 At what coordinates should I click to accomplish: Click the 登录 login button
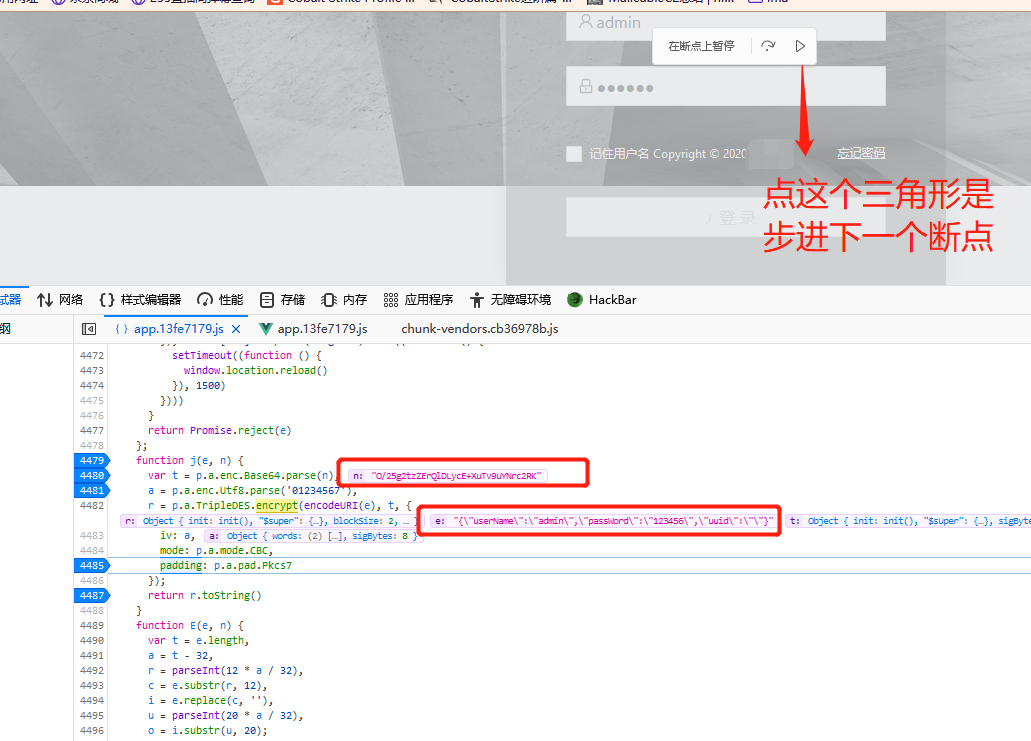[x=727, y=217]
